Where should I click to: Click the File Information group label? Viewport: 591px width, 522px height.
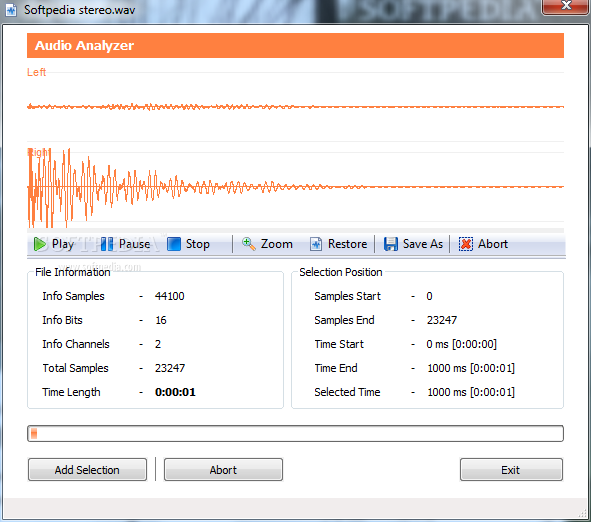73,272
